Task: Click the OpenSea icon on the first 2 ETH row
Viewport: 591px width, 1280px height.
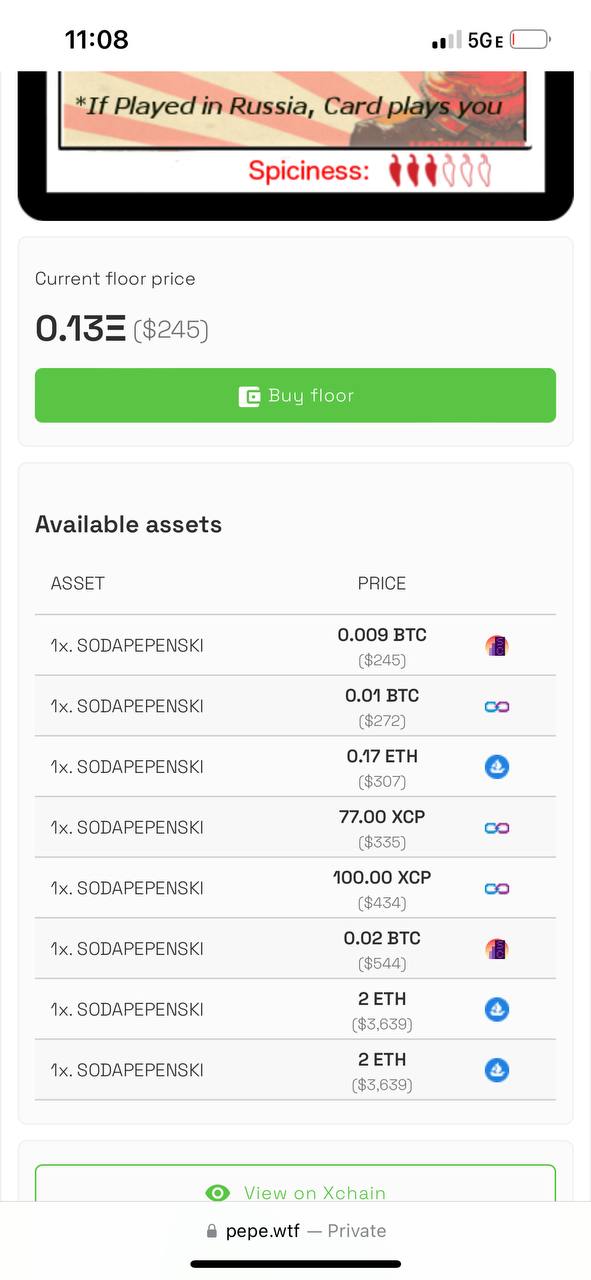Action: point(497,1010)
